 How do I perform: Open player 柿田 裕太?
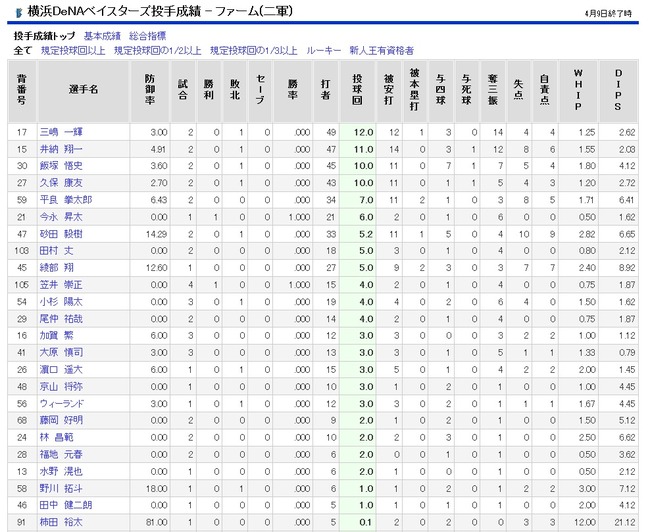(x=61, y=522)
